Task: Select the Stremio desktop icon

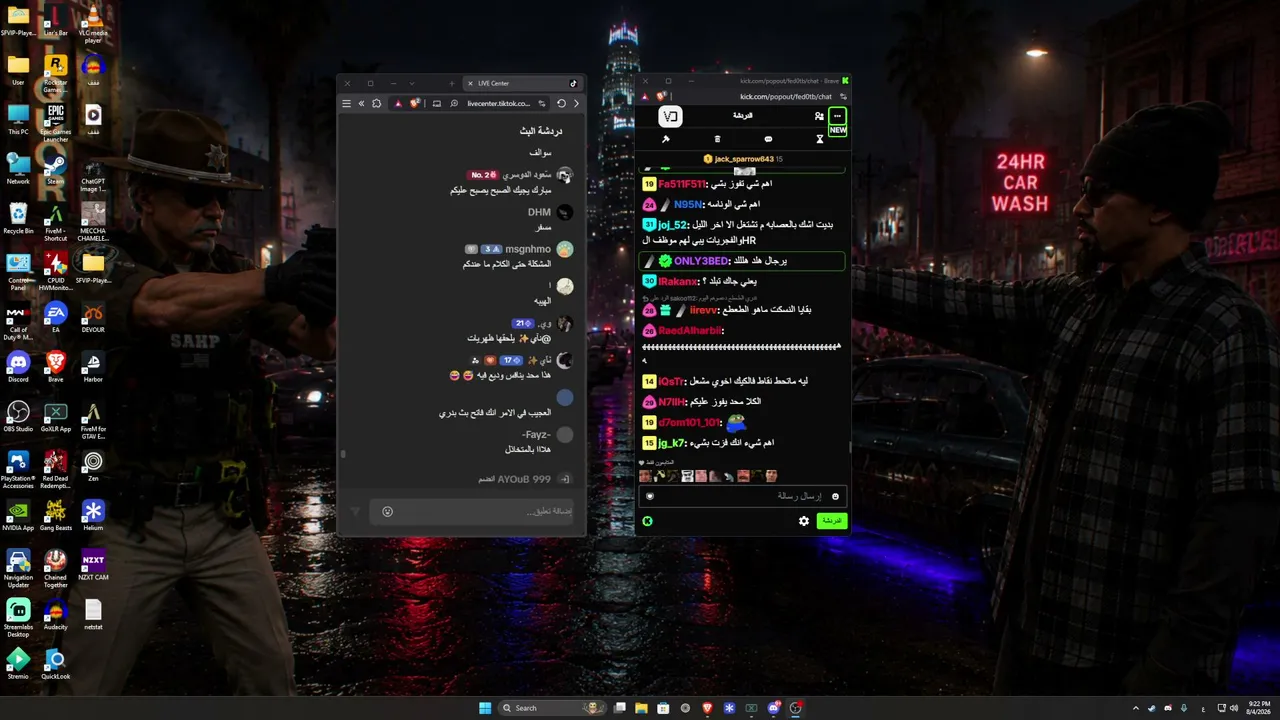Action: tap(18, 663)
